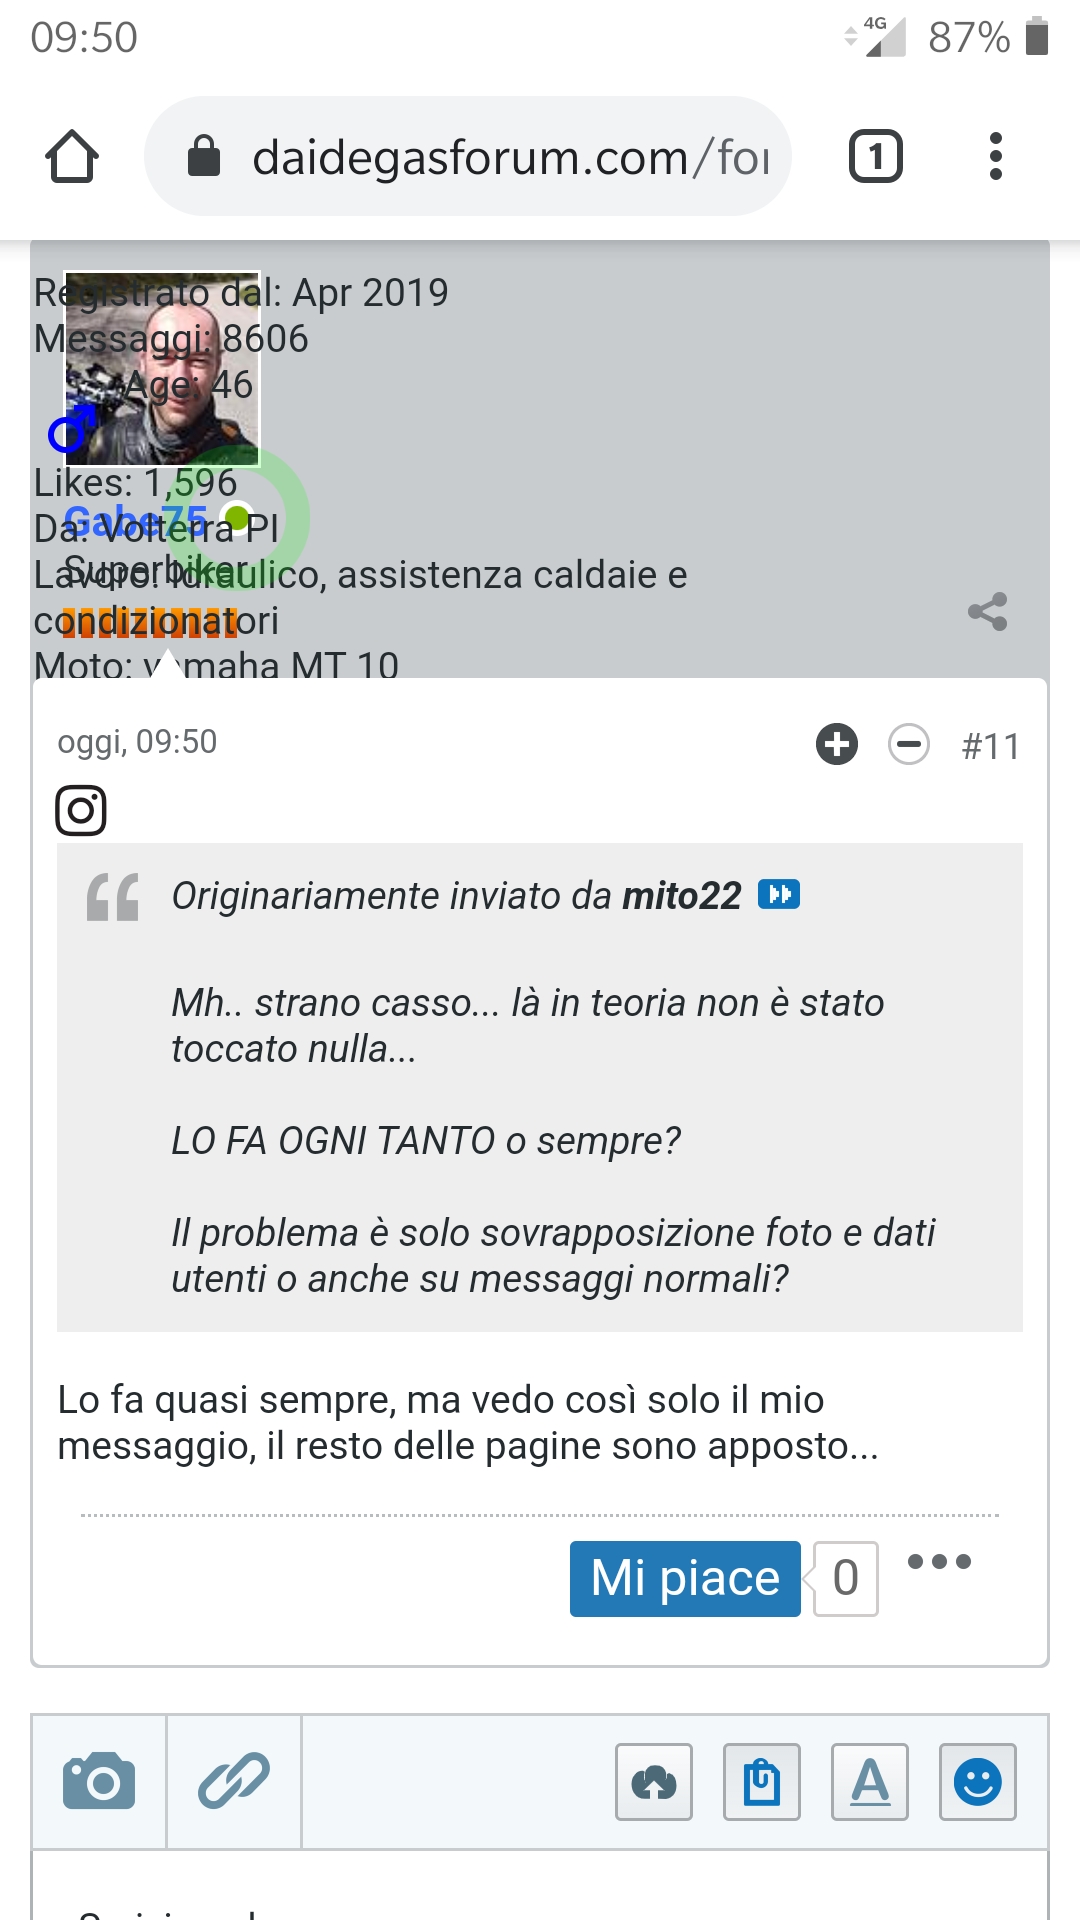Tap the browser home icon

pos(72,157)
